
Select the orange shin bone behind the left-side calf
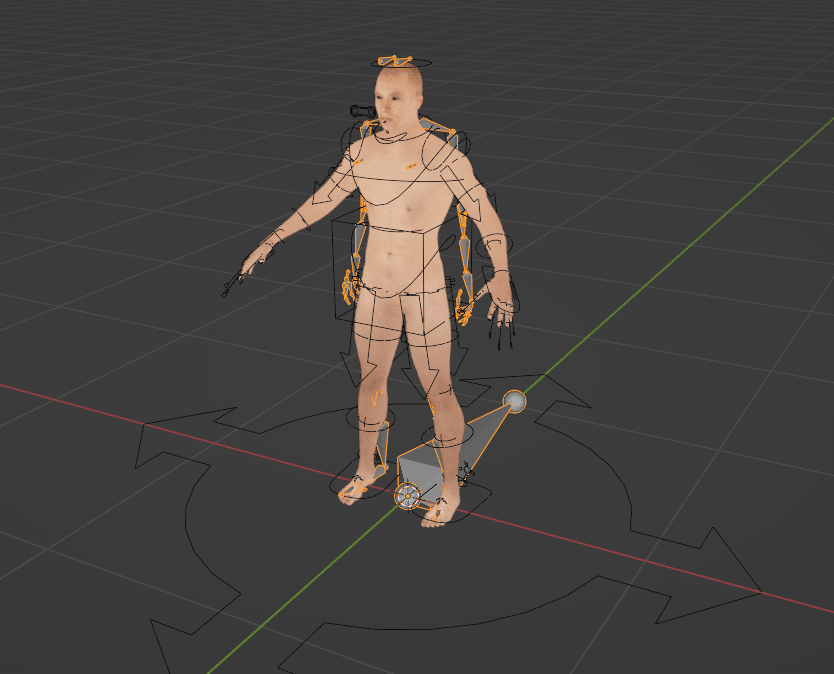(x=382, y=444)
